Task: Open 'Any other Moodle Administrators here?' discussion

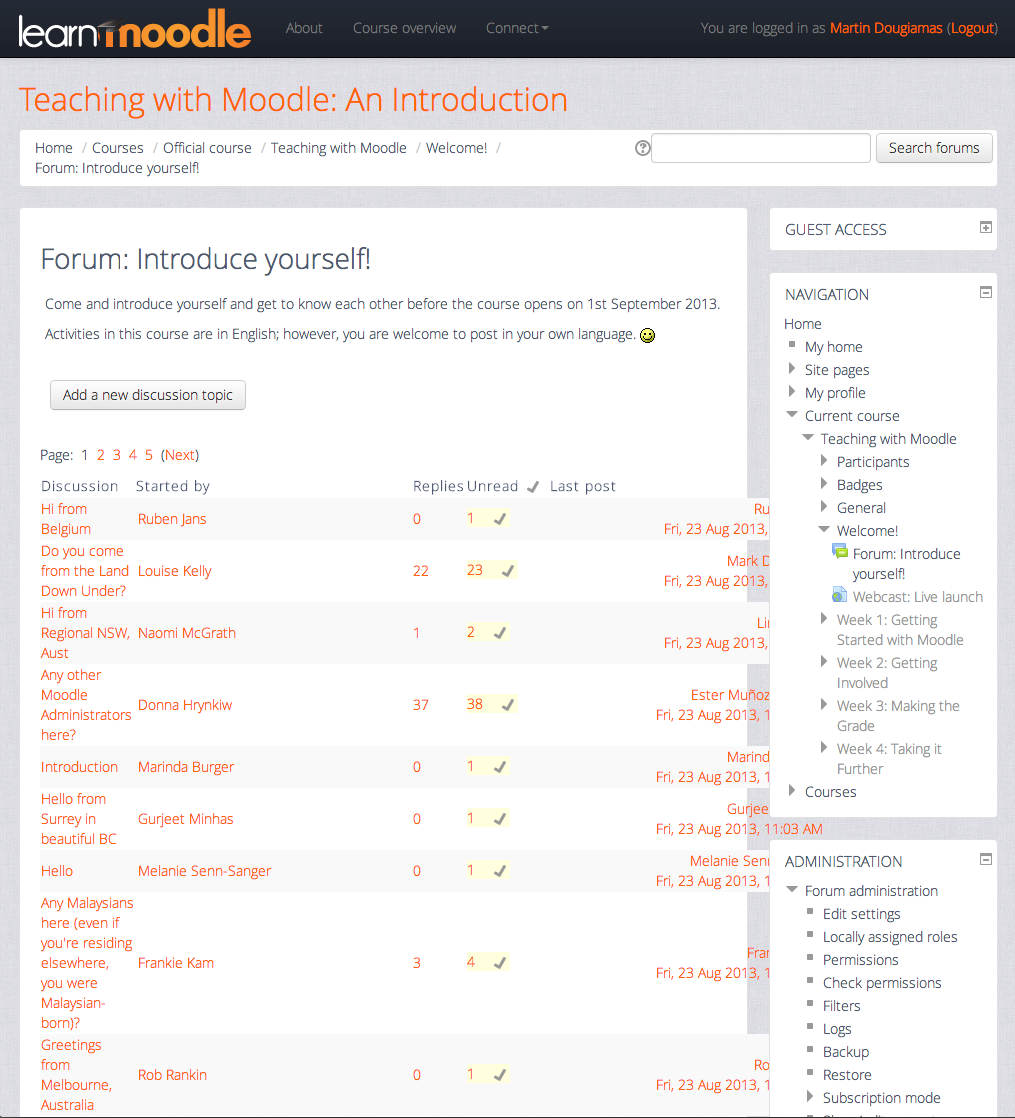Action: (x=86, y=705)
